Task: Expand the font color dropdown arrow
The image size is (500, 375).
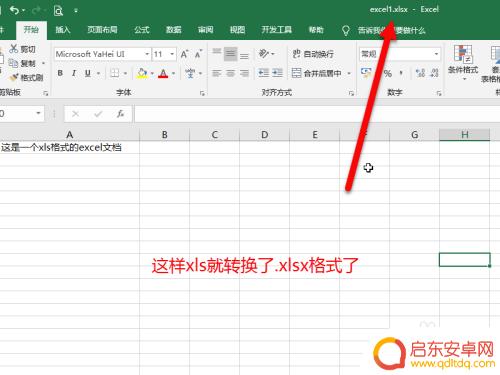Action: click(x=173, y=73)
